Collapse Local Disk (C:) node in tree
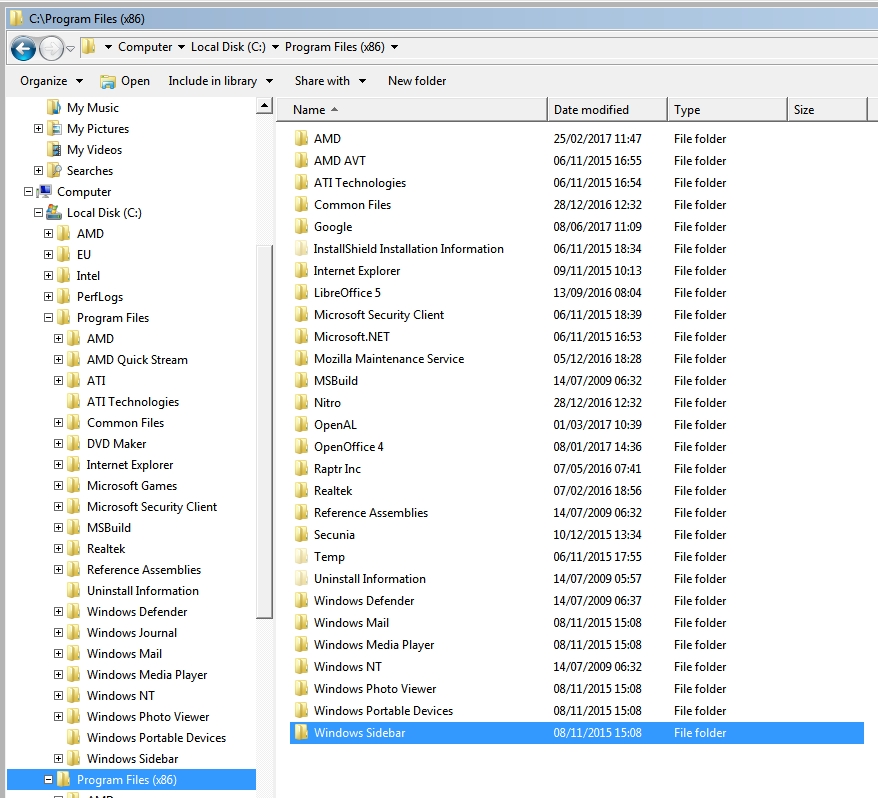This screenshot has height=798, width=878. (38, 212)
